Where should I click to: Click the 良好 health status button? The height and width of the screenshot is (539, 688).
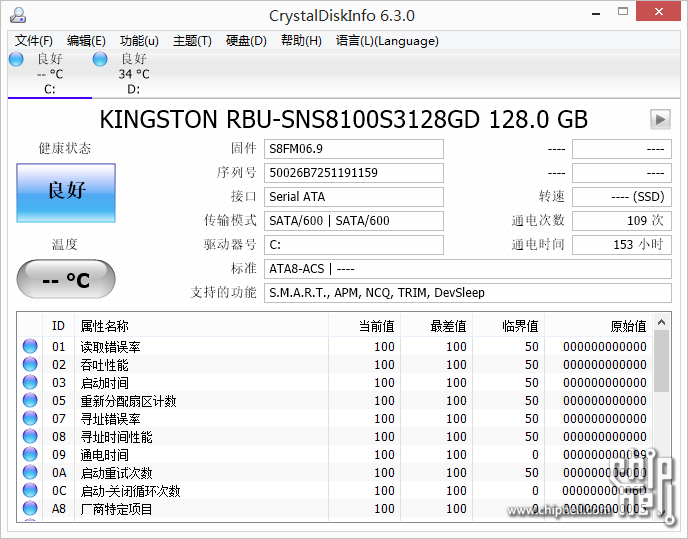pos(66,193)
